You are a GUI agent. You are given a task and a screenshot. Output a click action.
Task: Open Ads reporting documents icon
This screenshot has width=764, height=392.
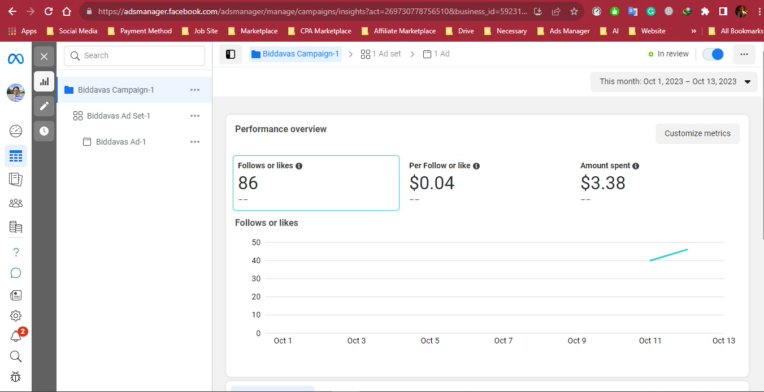tap(16, 179)
